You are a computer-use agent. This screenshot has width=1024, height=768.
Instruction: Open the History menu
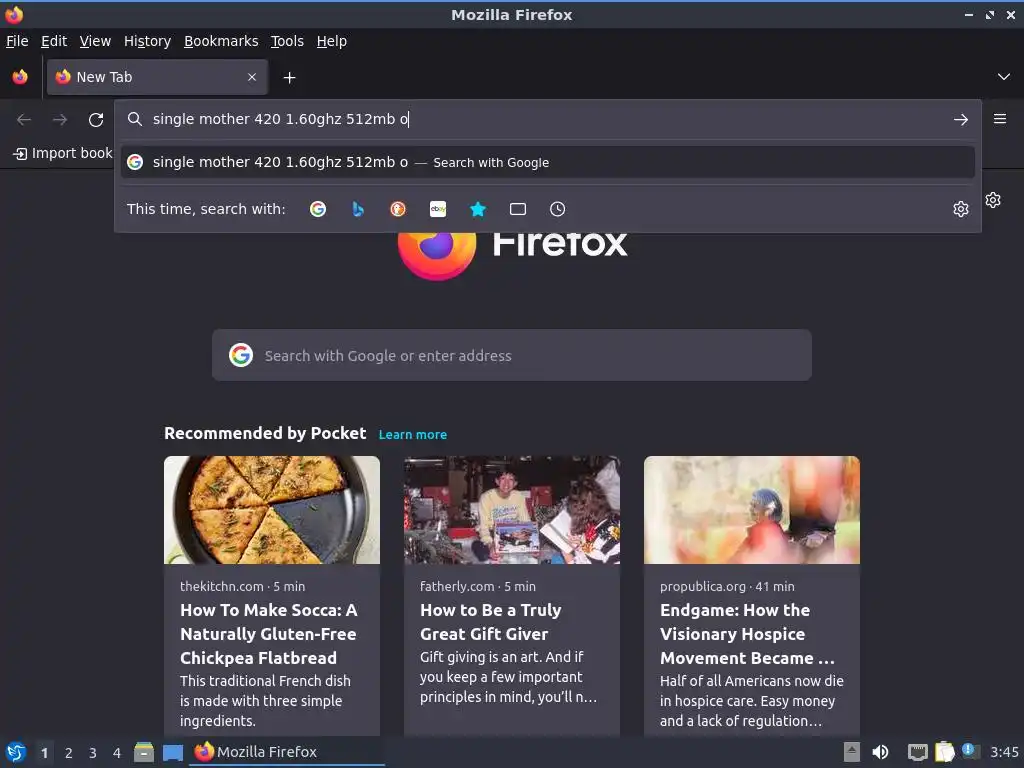pyautogui.click(x=148, y=41)
